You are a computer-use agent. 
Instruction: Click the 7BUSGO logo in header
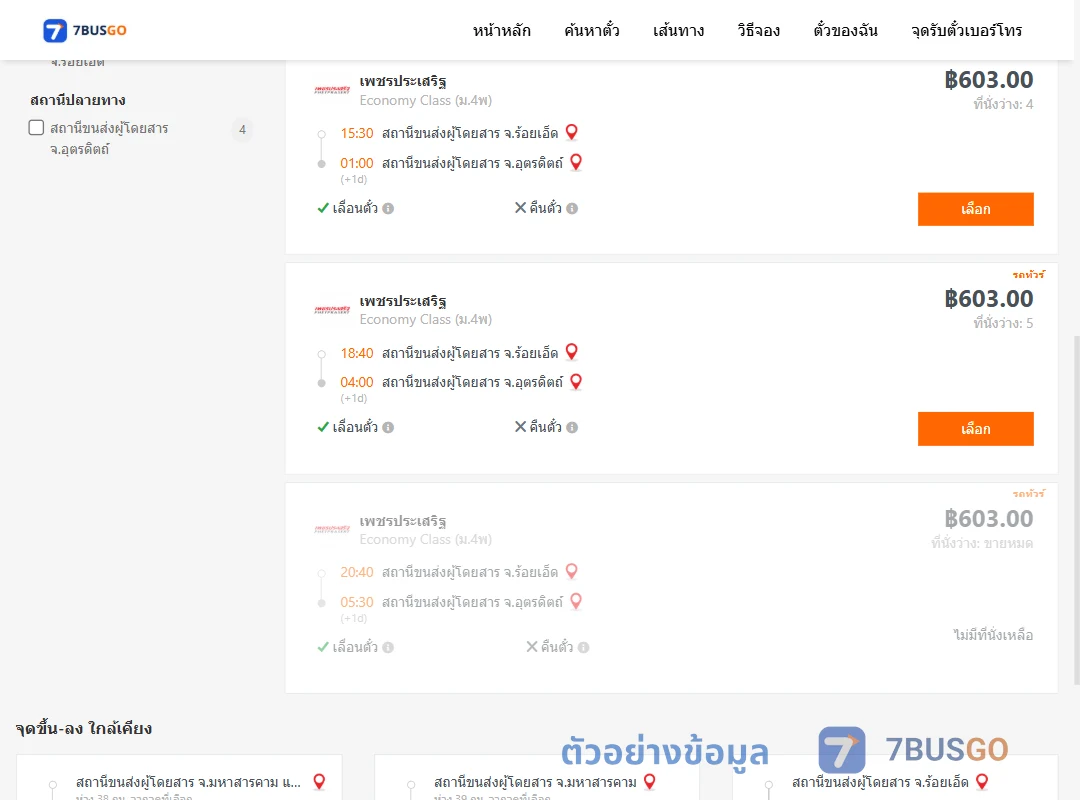(85, 30)
